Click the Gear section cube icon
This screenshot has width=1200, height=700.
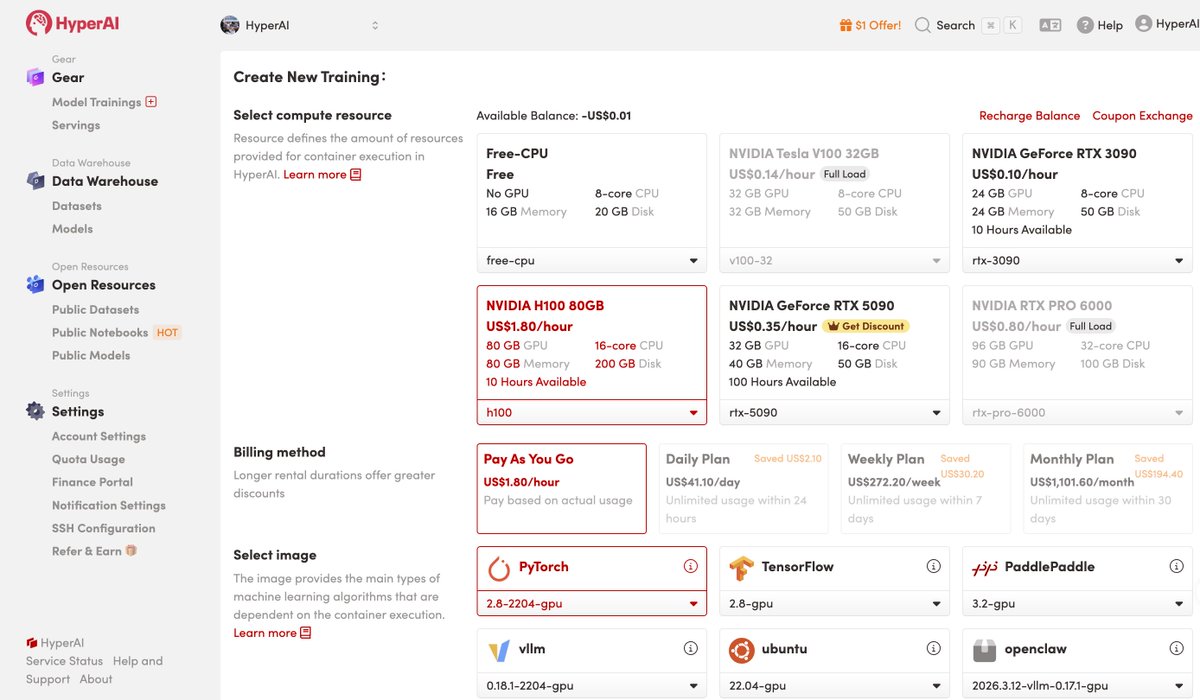pos(35,77)
